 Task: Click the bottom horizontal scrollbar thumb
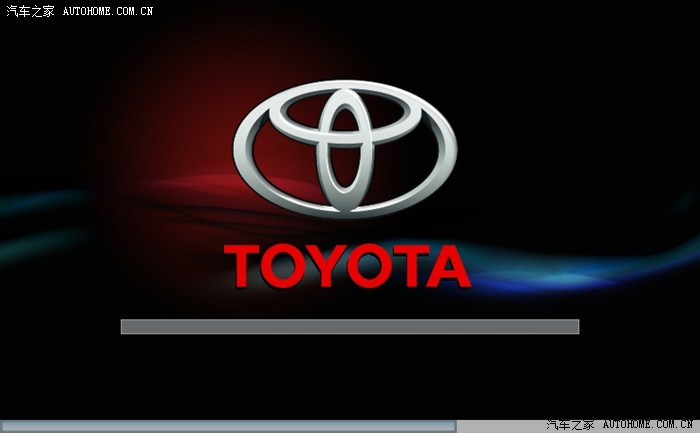click(x=228, y=426)
